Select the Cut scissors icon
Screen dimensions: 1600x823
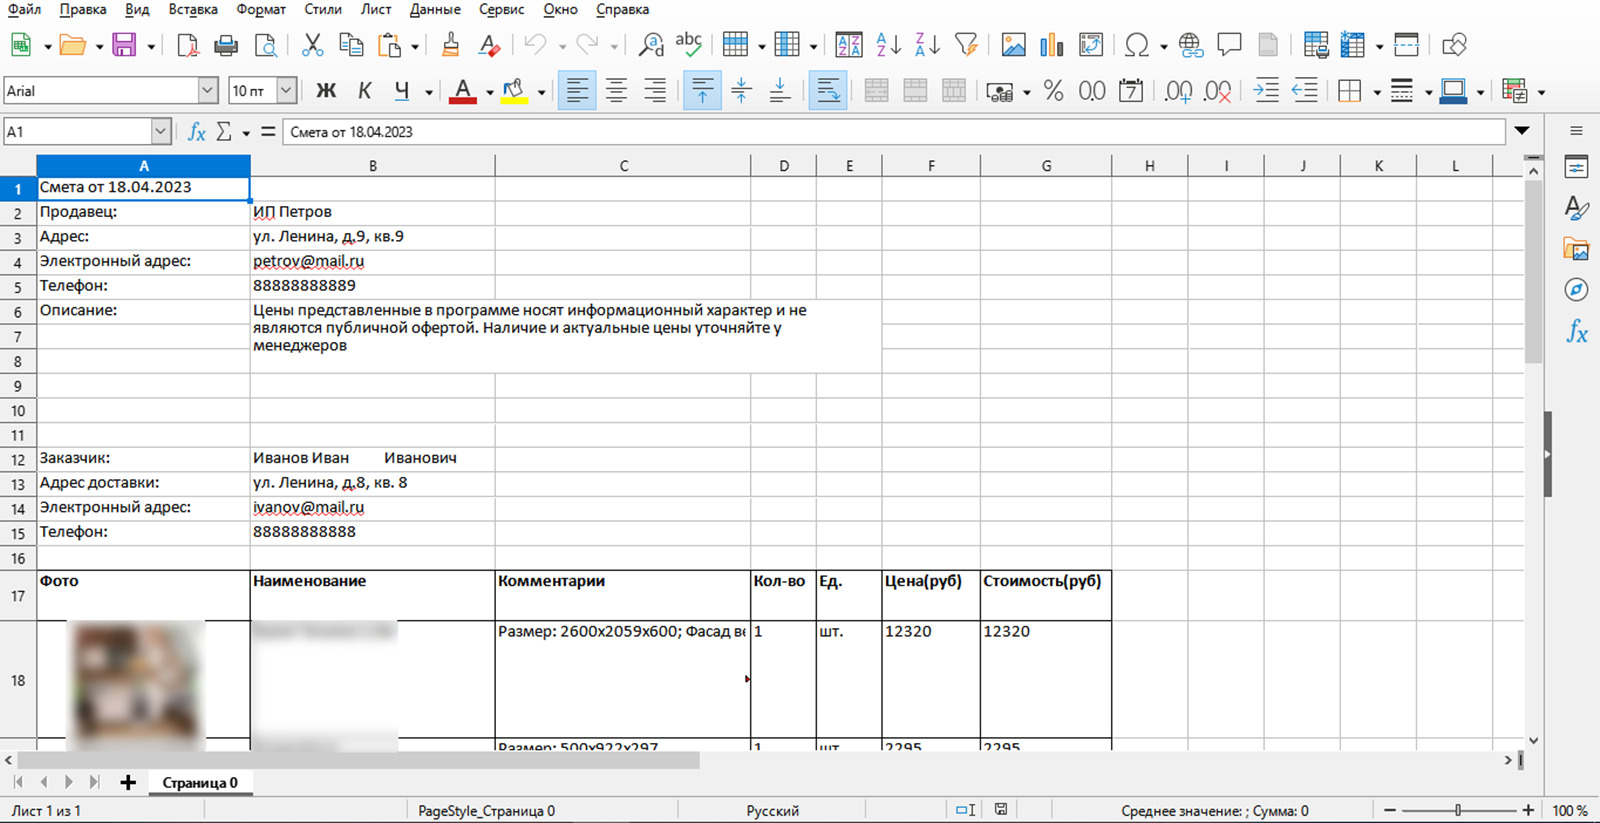[x=312, y=45]
